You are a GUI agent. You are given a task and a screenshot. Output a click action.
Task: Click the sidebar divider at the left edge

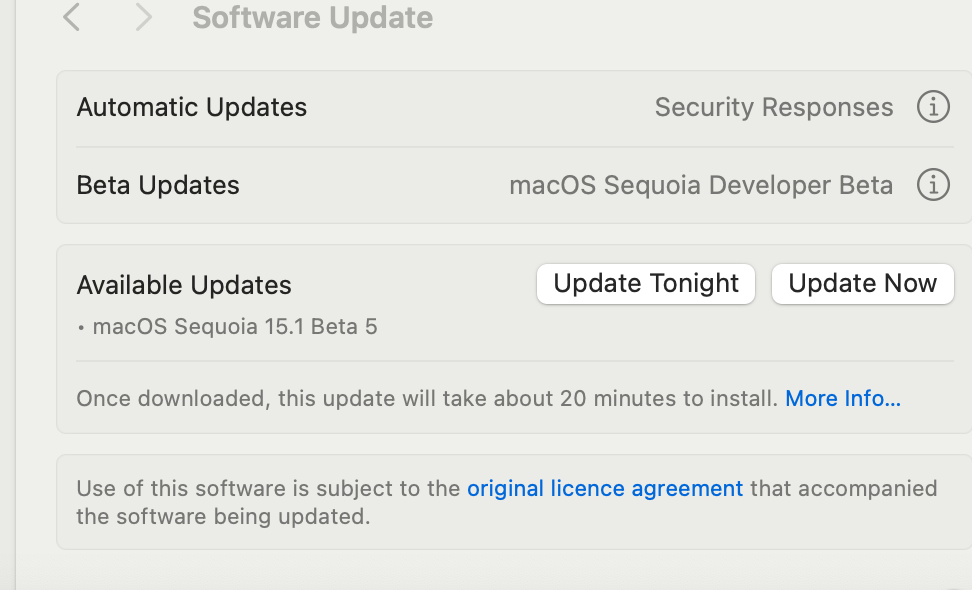[x=15, y=300]
